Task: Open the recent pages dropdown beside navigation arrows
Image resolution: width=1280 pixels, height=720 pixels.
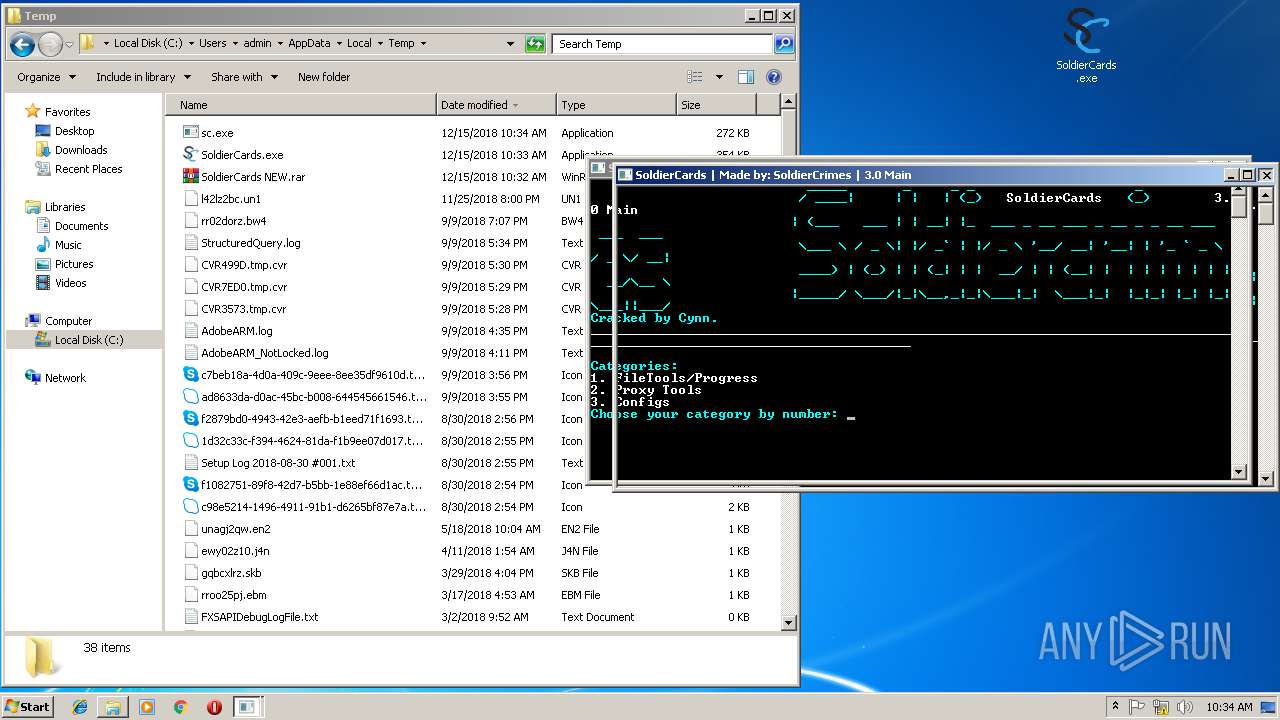Action: point(69,45)
